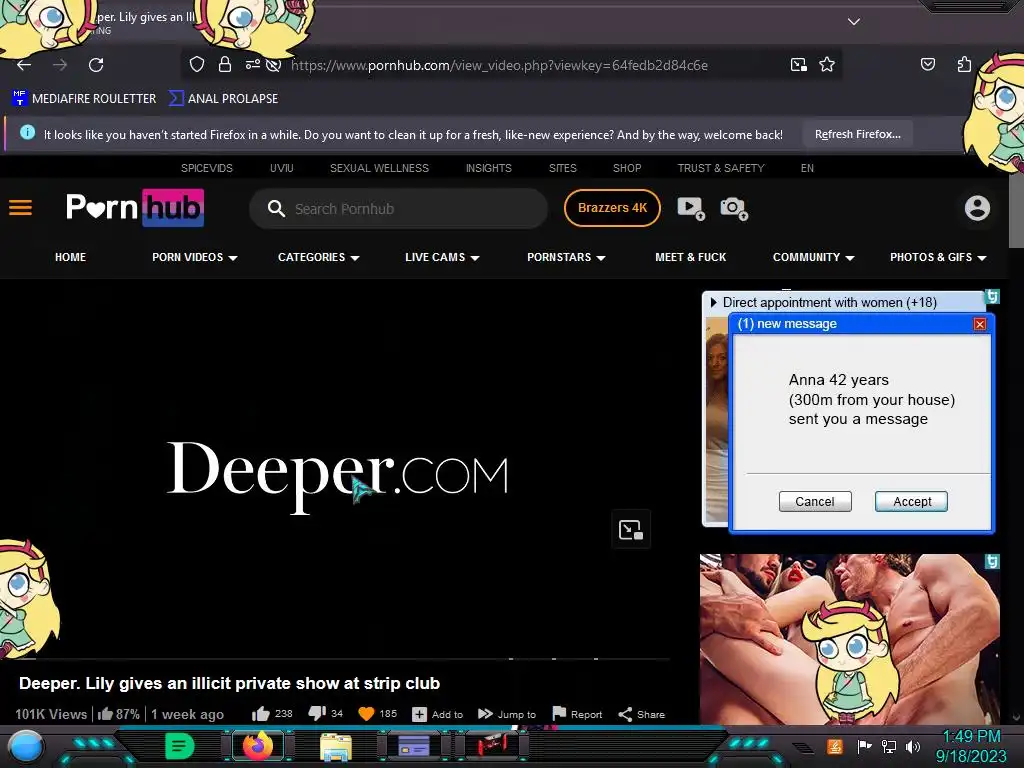This screenshot has width=1024, height=768.
Task: Open the Jump to option
Action: tap(506, 714)
